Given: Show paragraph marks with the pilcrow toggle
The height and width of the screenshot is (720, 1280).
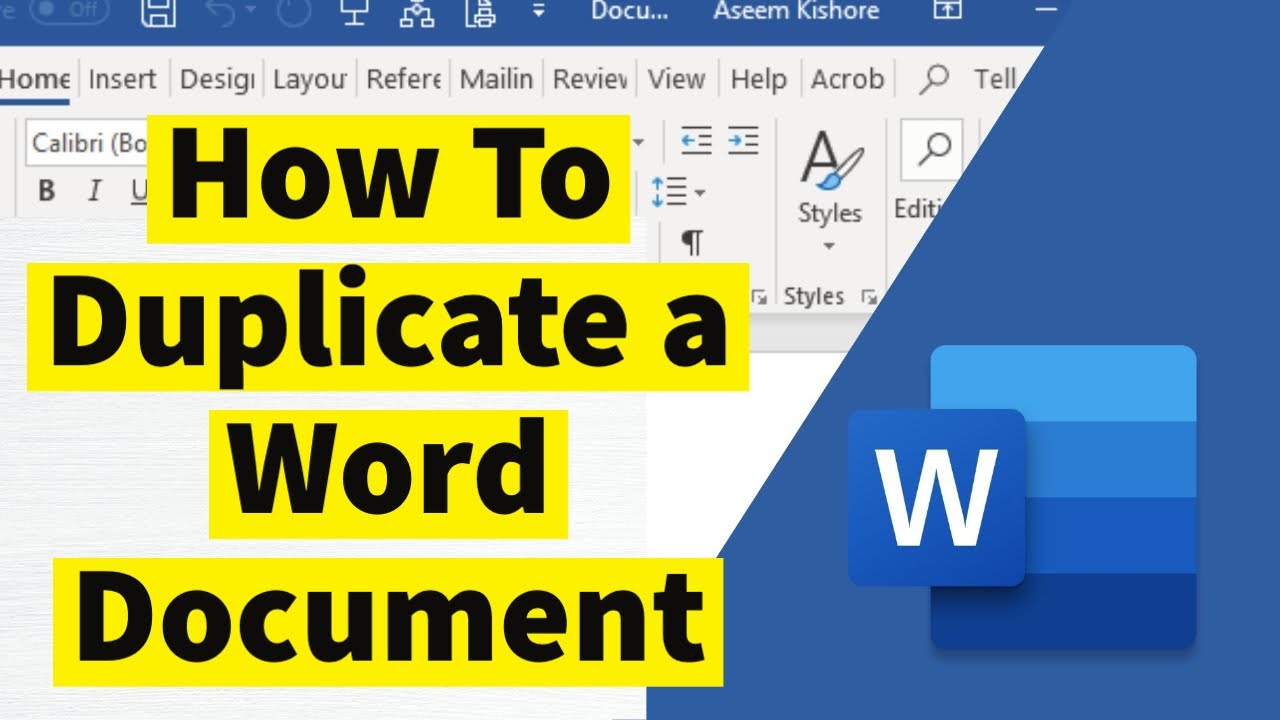Looking at the screenshot, I should (x=694, y=240).
